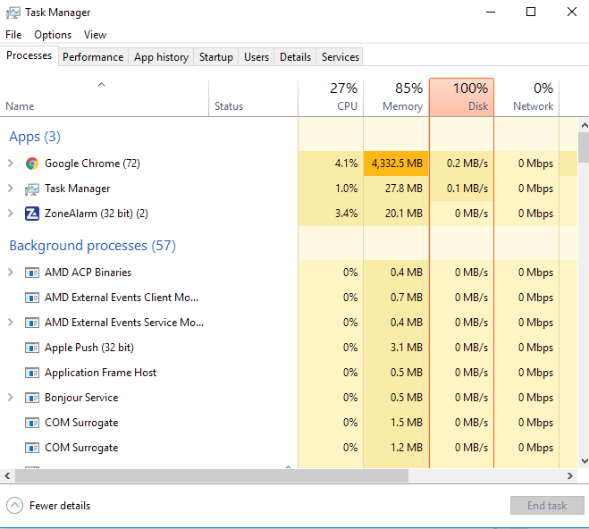Sort processes by Network column
The image size is (589, 529).
(527, 98)
